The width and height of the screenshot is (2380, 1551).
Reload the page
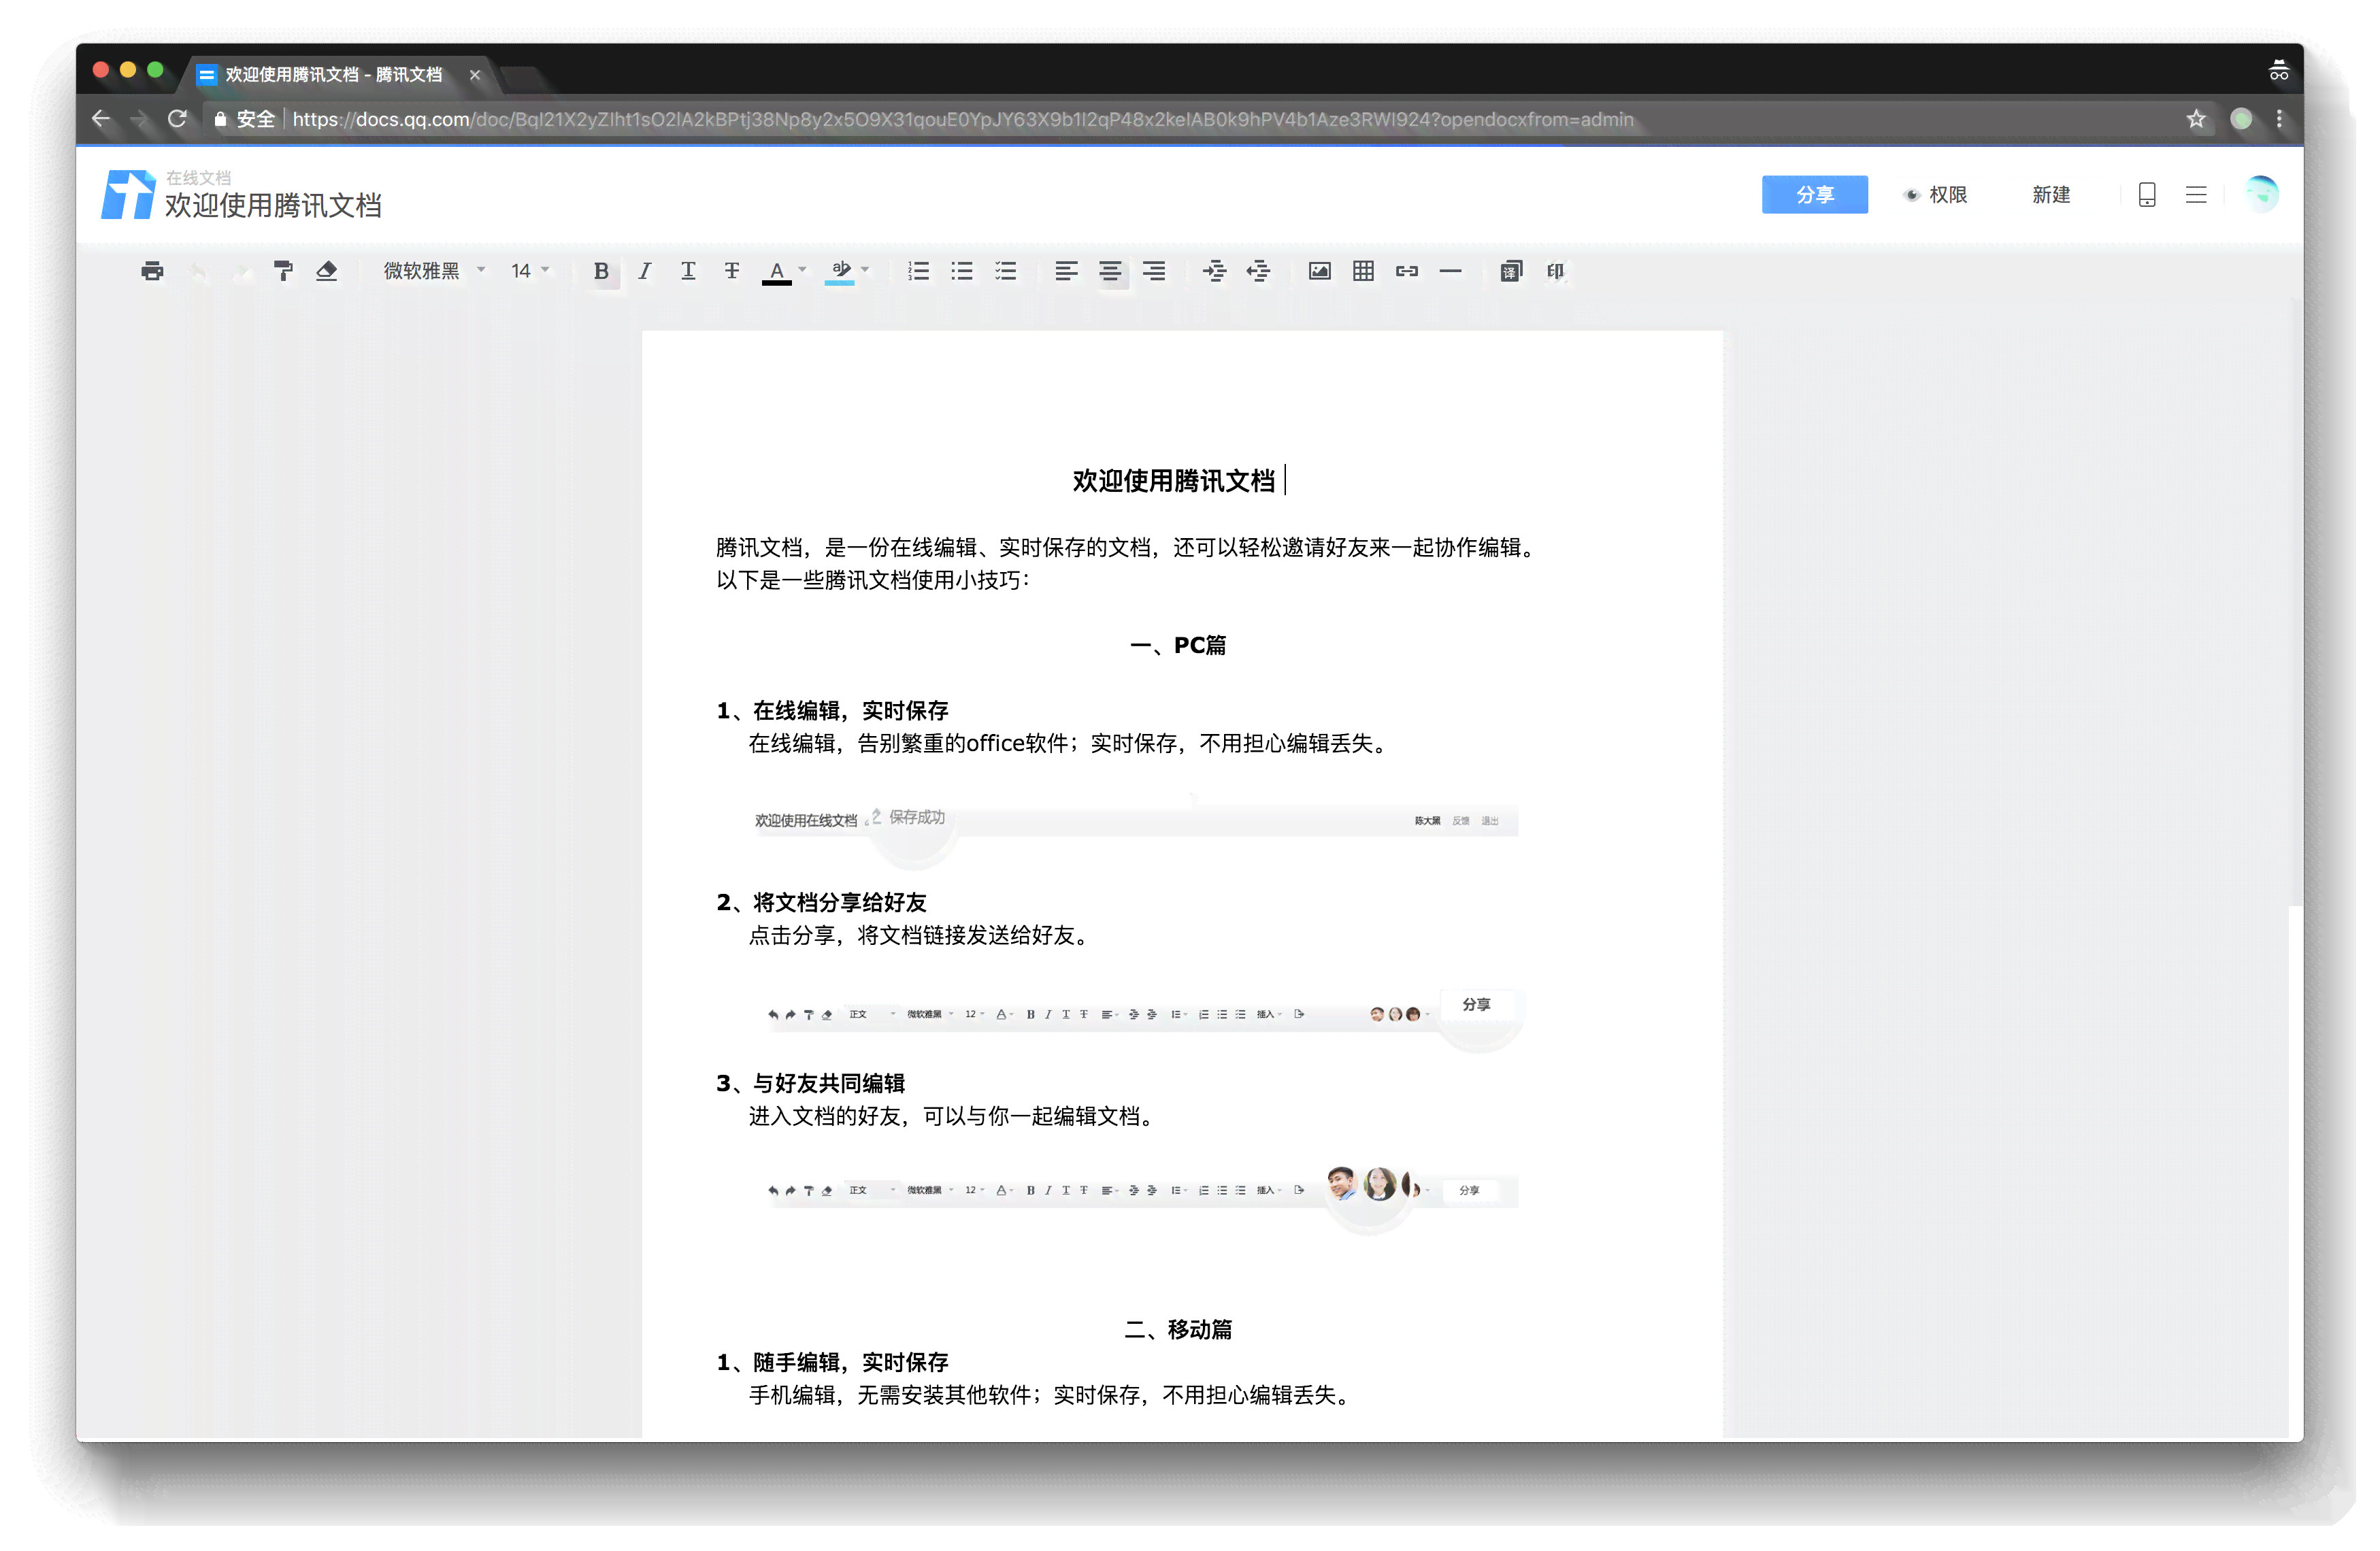[178, 119]
